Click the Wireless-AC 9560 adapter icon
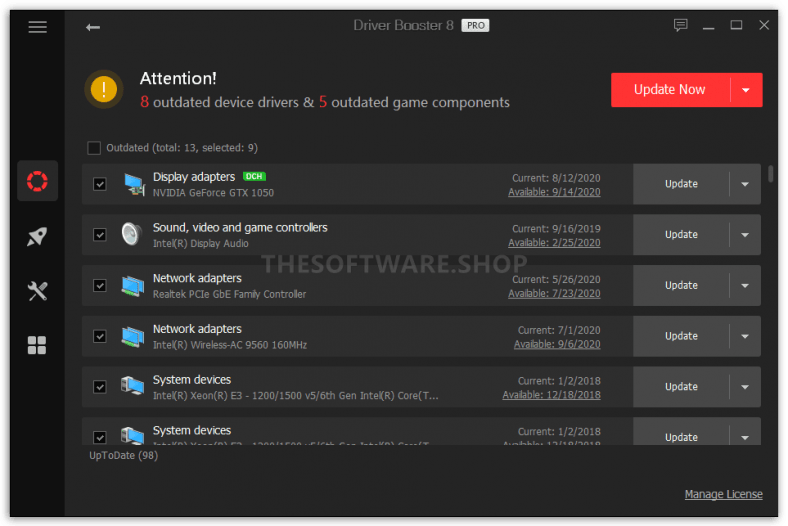788x526 pixels. (x=133, y=337)
